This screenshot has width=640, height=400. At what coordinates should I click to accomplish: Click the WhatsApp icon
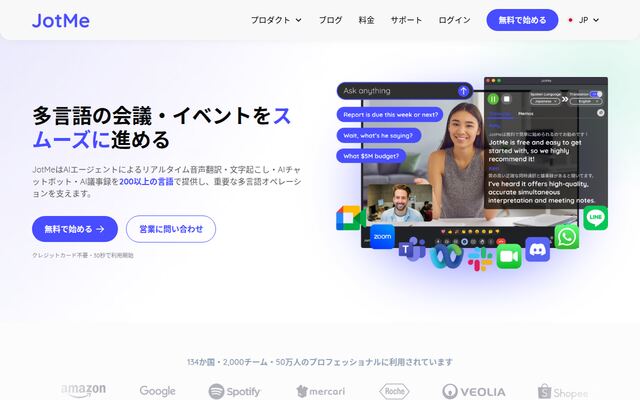pos(567,237)
